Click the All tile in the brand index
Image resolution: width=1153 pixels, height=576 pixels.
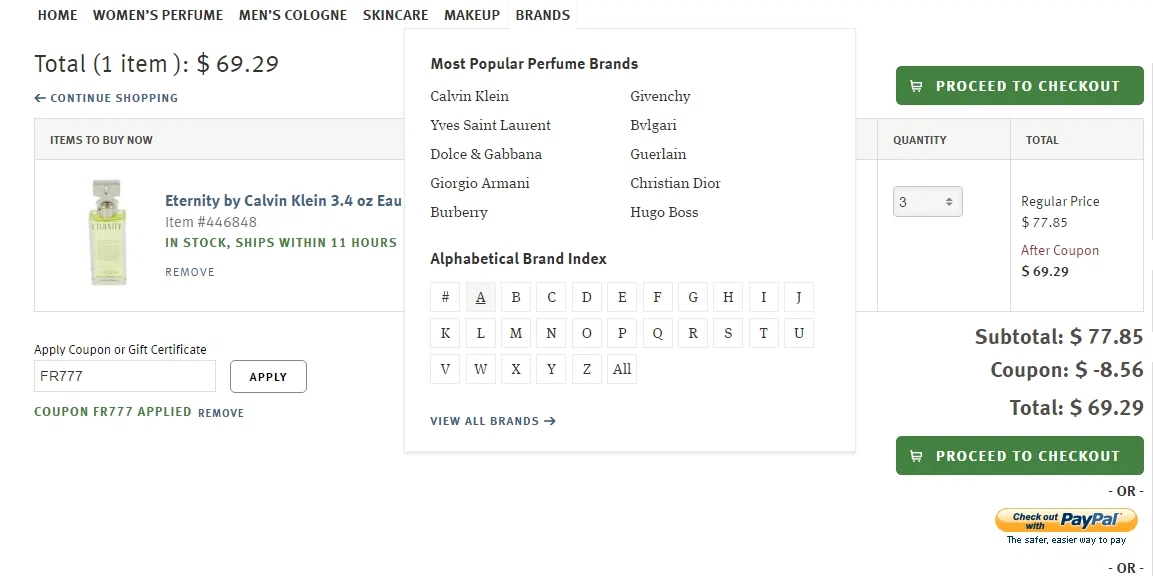pyautogui.click(x=621, y=369)
